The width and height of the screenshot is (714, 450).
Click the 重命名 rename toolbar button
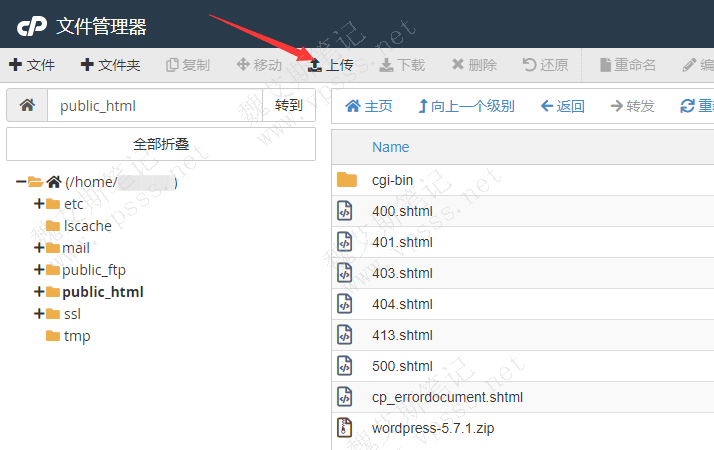tap(628, 65)
